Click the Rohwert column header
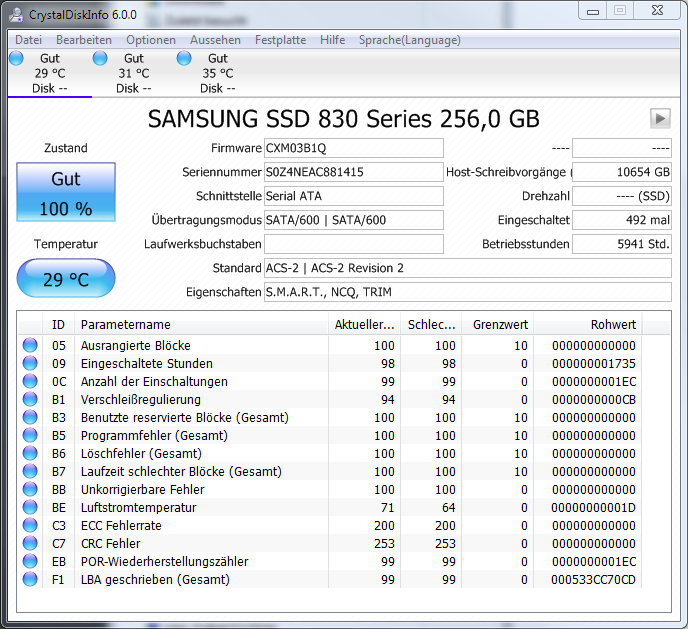Screen dimensions: 688x629 [588, 325]
